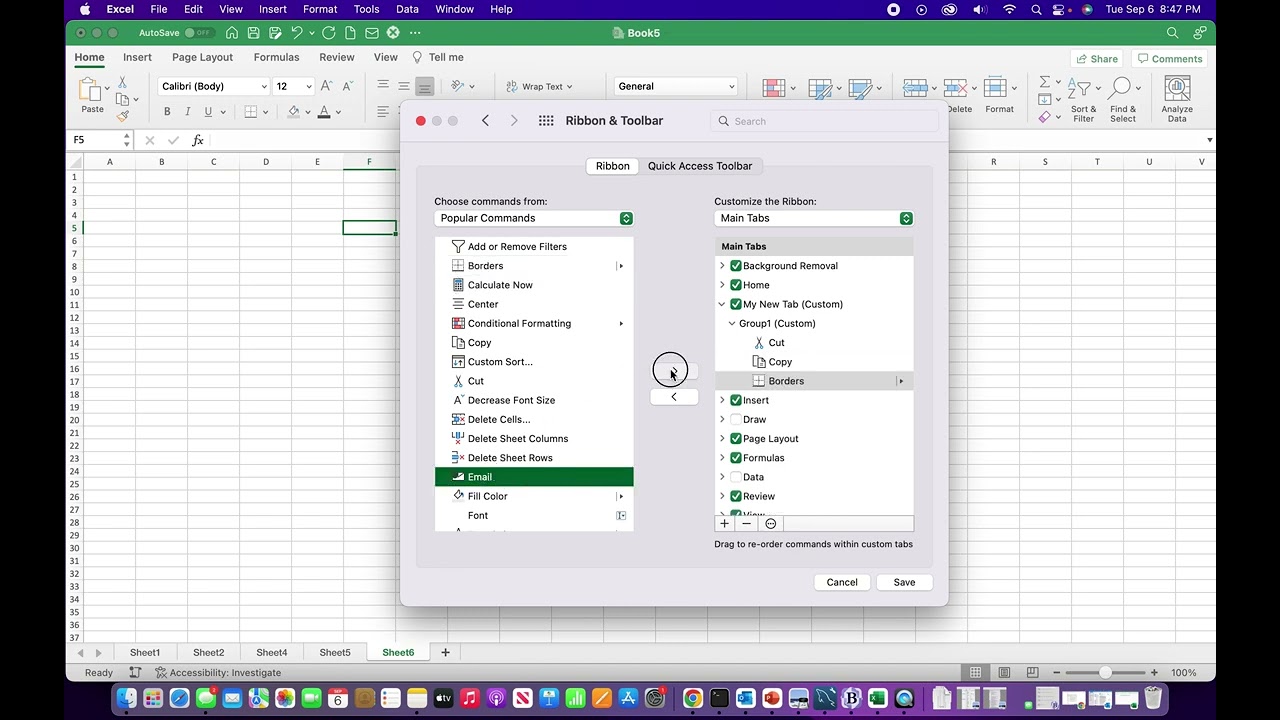This screenshot has height=720, width=1280.
Task: Click the Save button in dialog
Action: click(904, 582)
